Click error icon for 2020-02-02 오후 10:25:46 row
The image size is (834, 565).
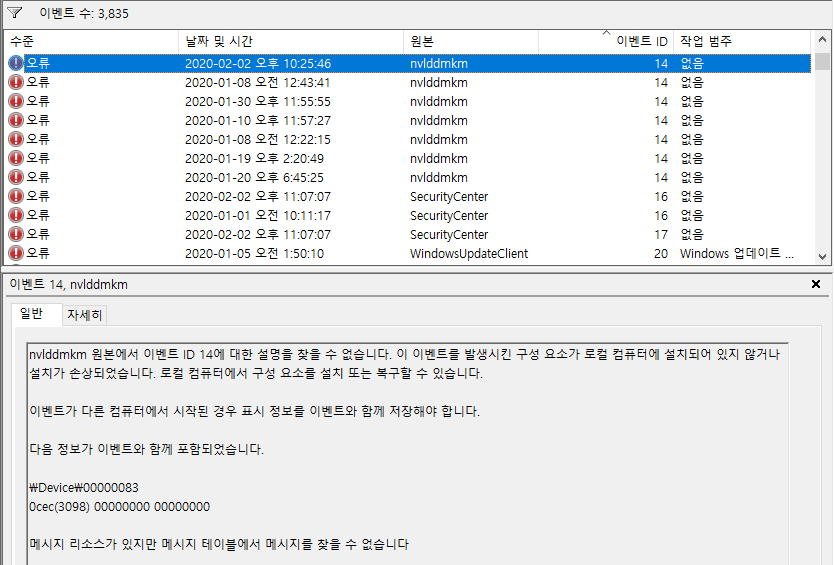coord(16,63)
